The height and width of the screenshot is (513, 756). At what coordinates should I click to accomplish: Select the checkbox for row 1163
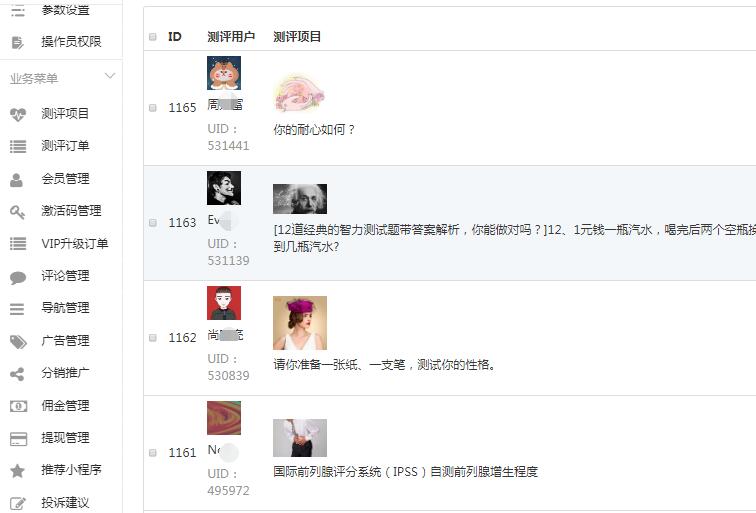tap(153, 223)
